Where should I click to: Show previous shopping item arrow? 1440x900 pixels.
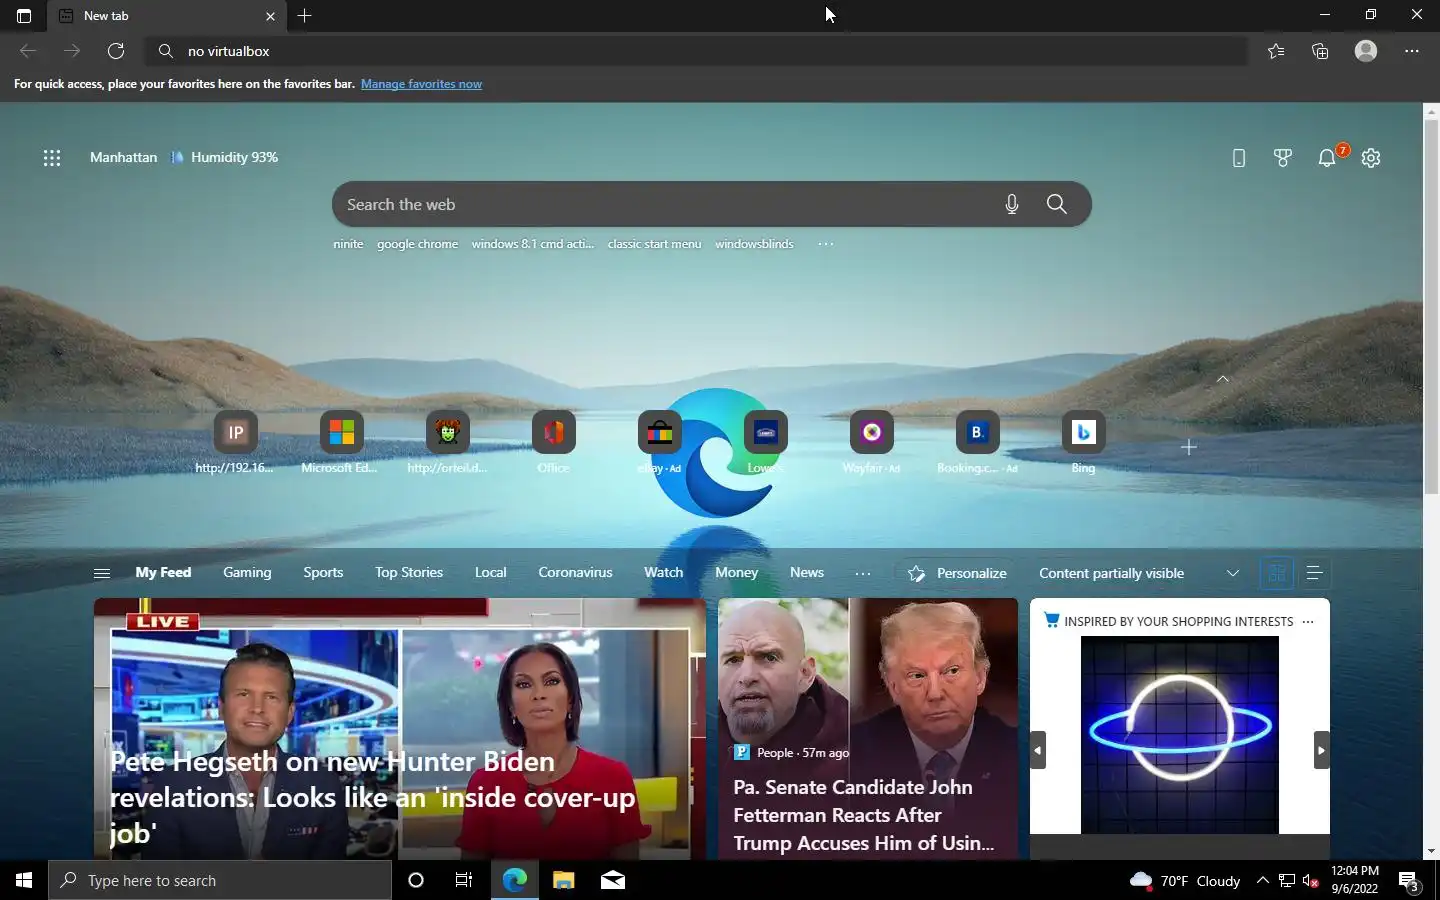1038,750
